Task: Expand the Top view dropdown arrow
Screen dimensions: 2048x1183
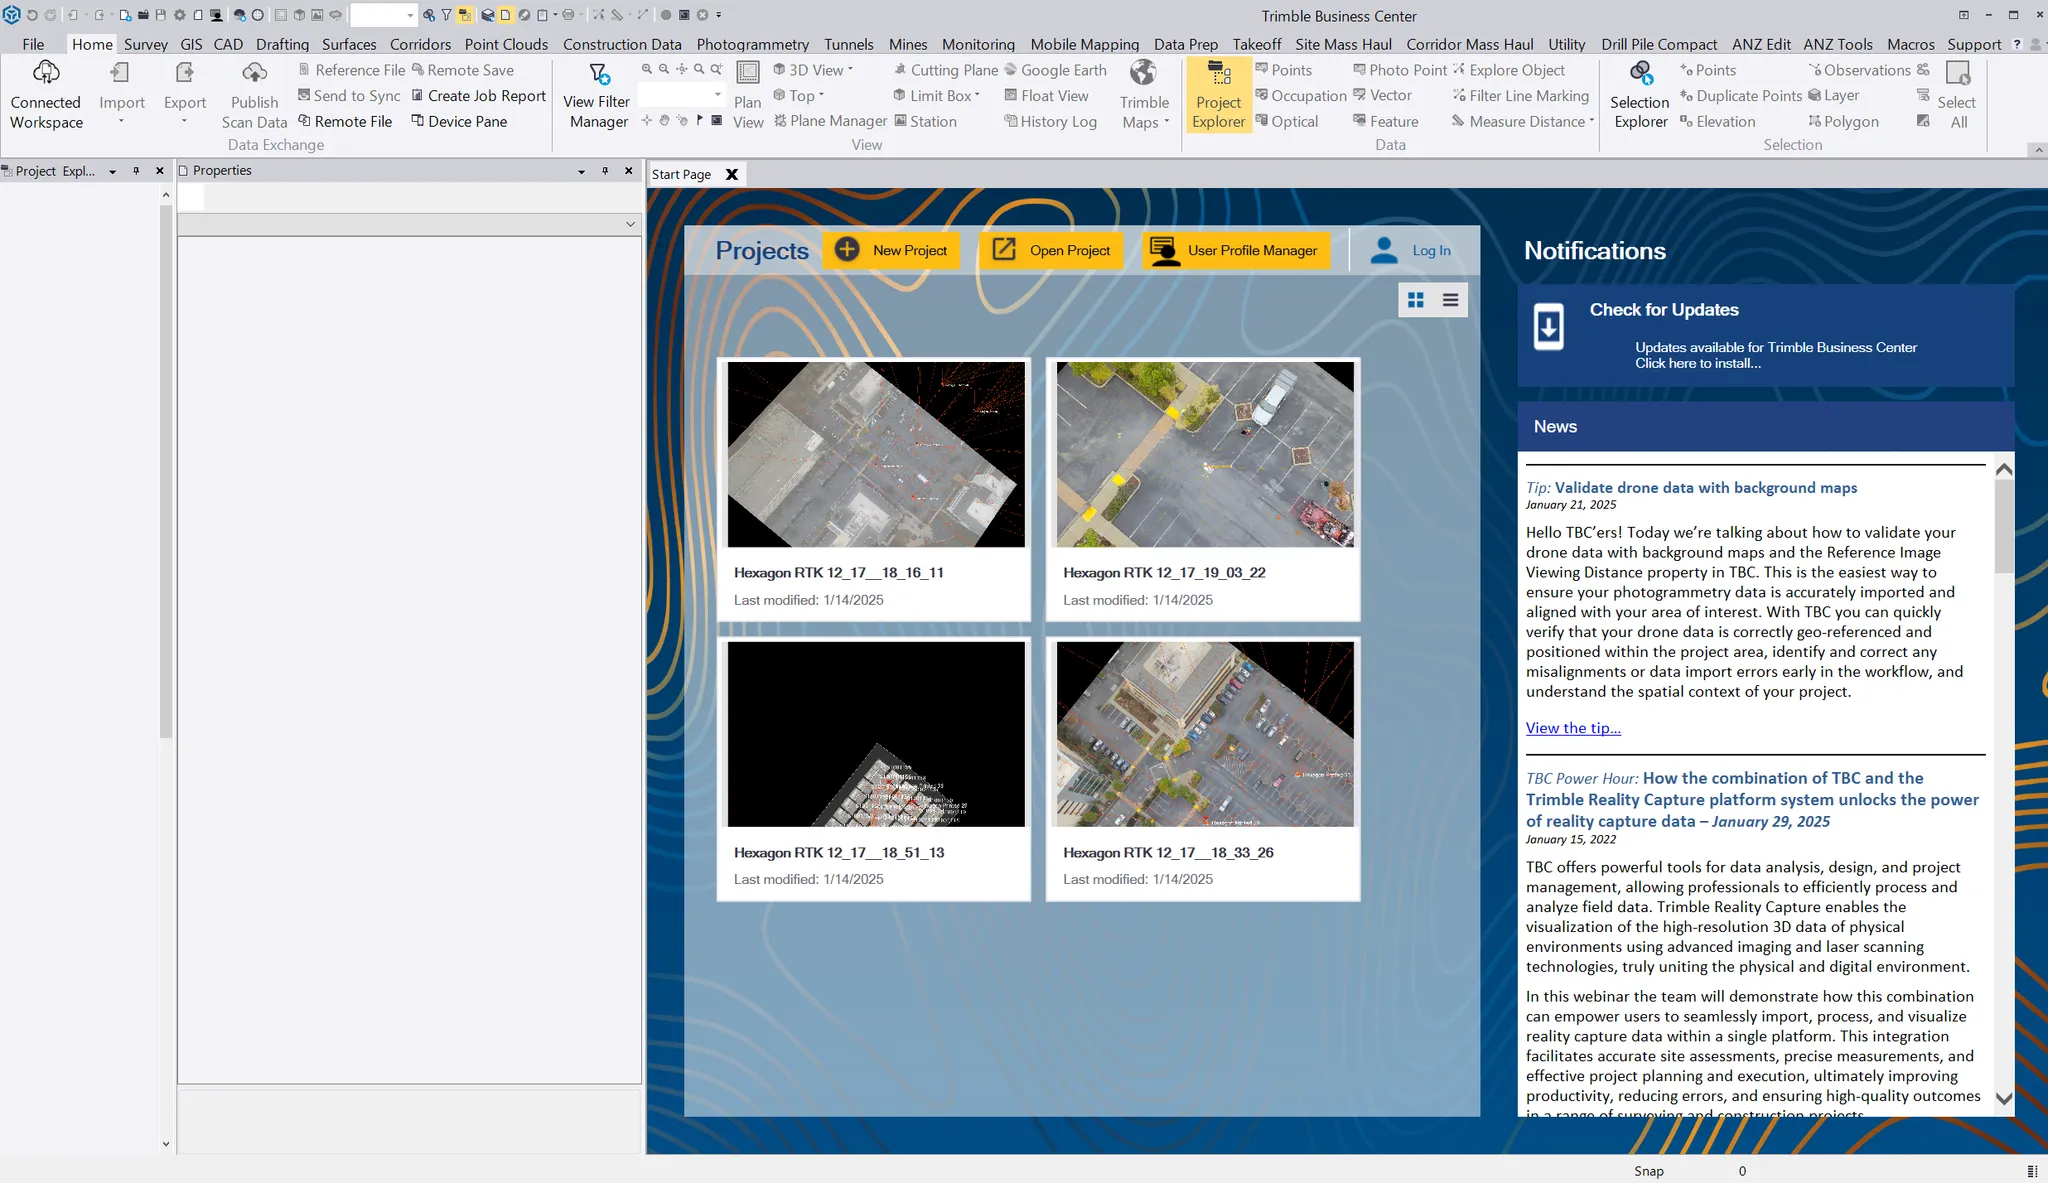Action: [821, 95]
